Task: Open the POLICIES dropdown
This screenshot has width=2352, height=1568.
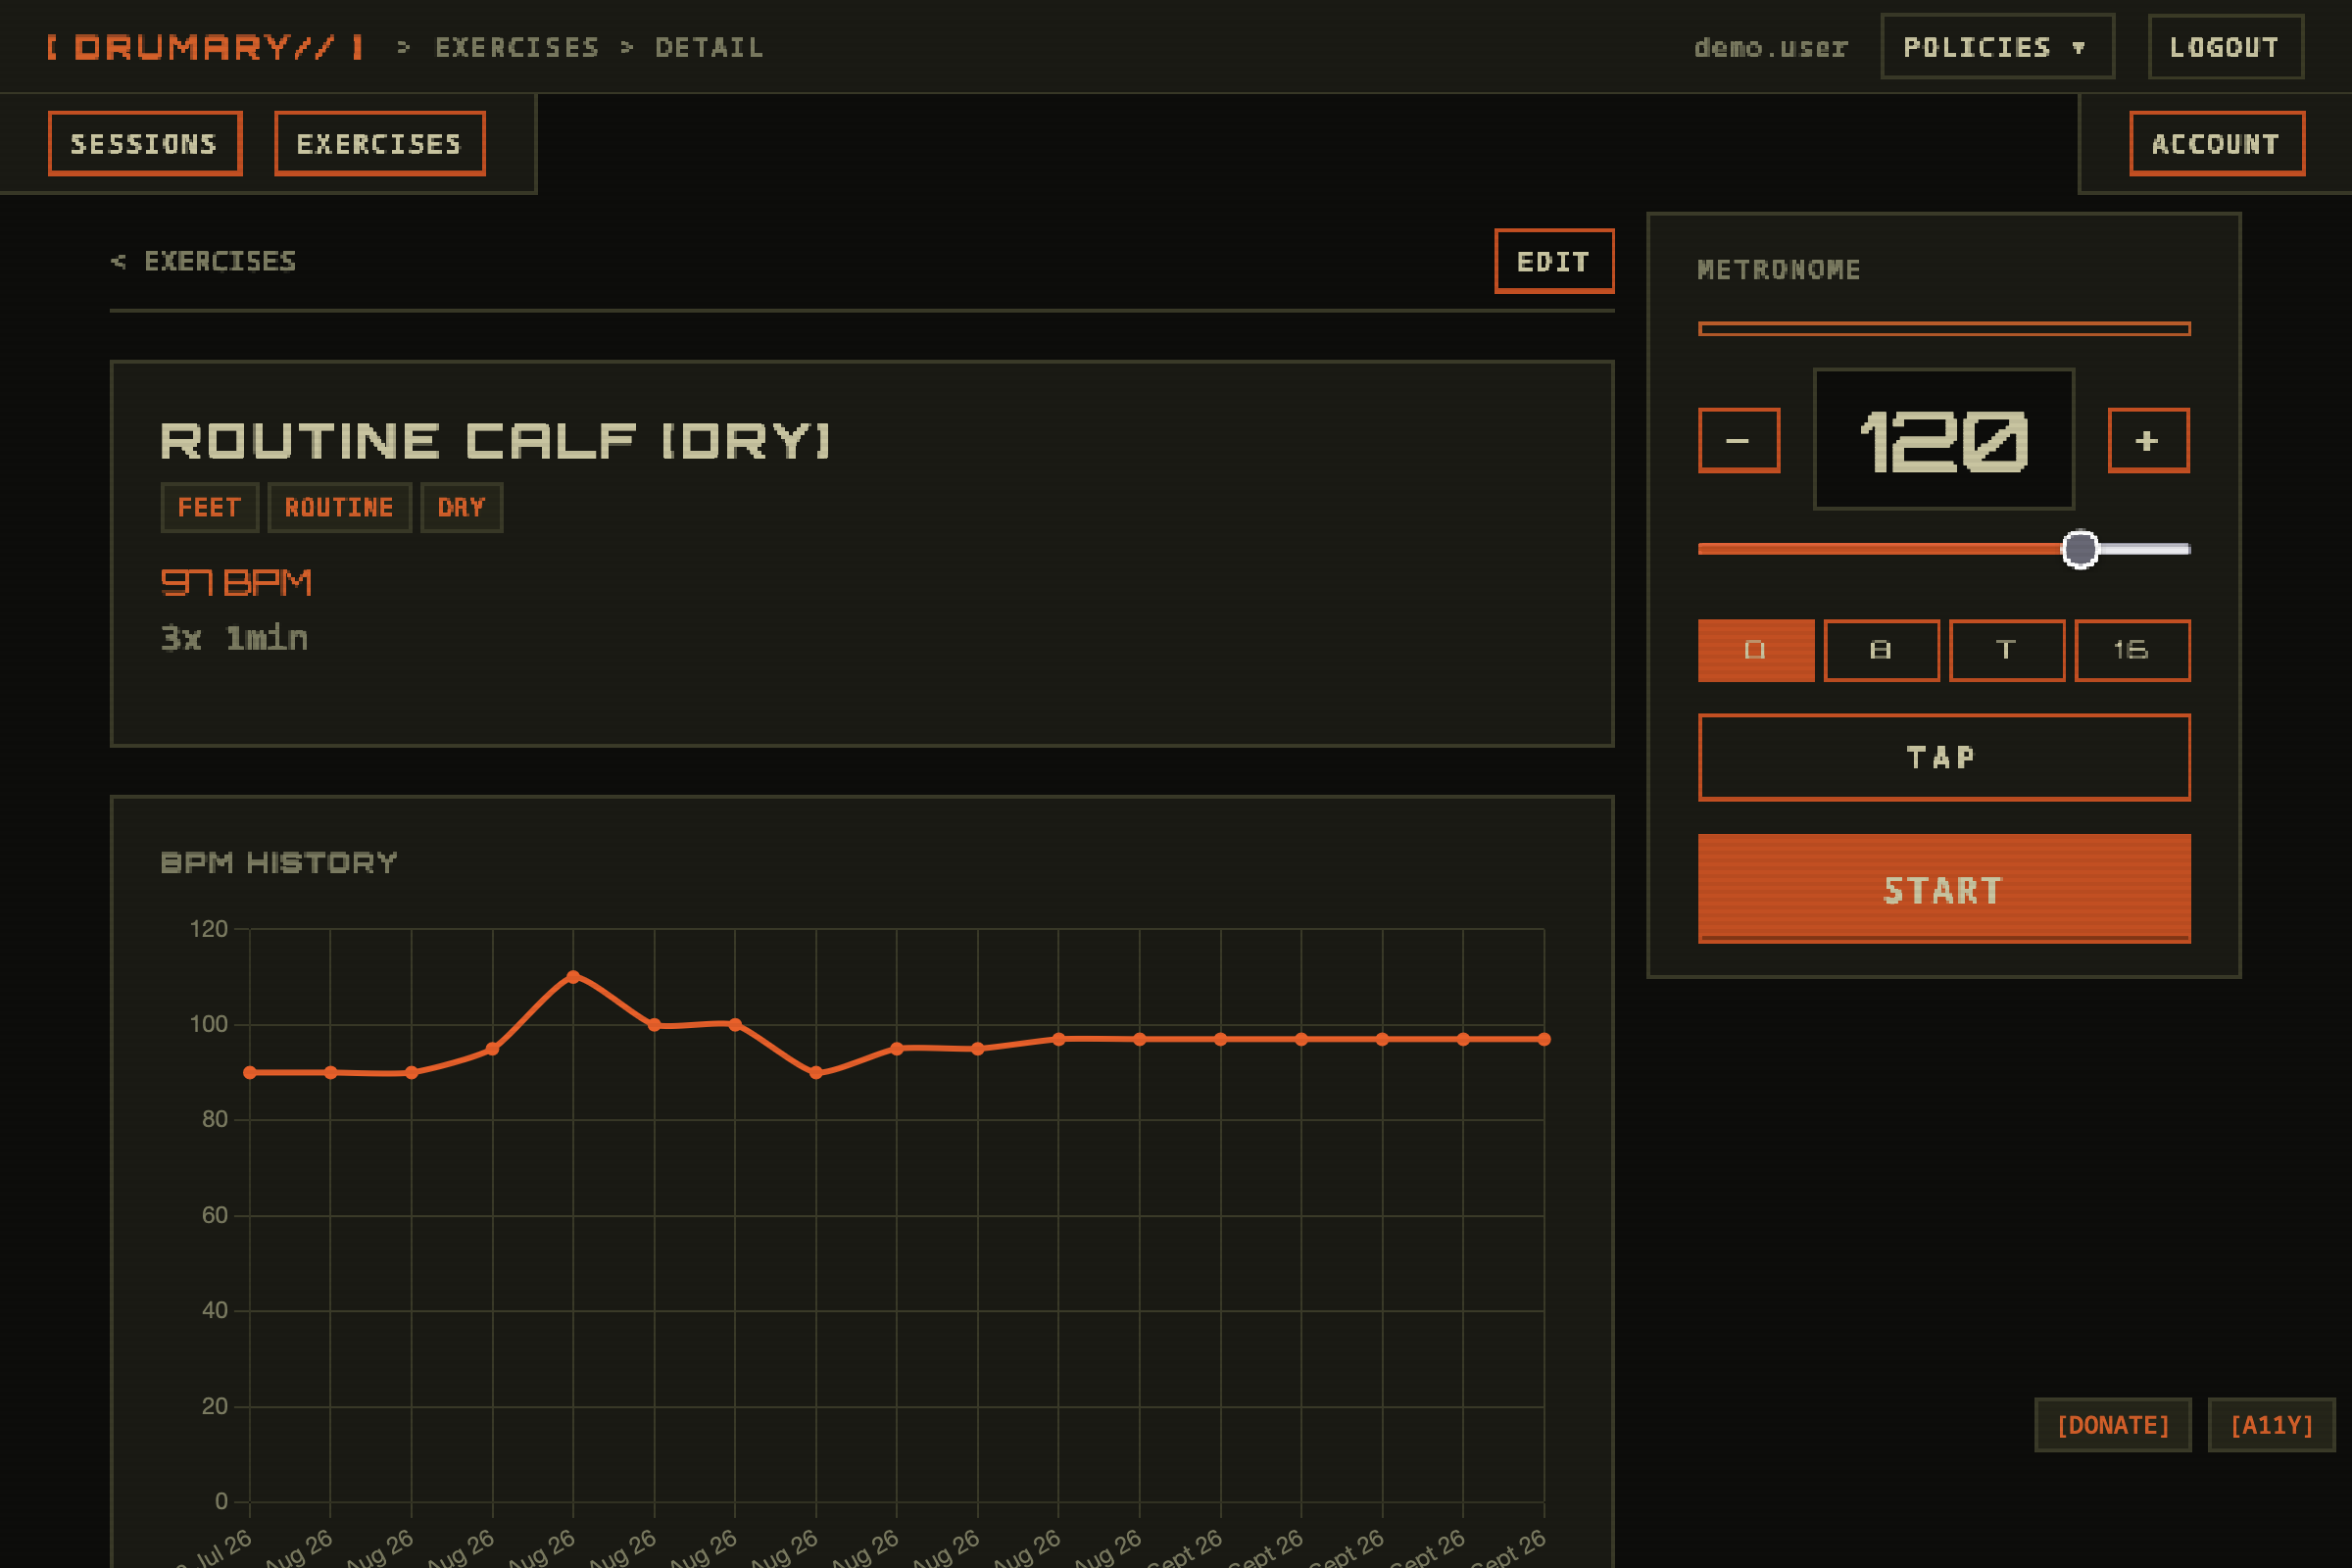Action: pos(1997,47)
